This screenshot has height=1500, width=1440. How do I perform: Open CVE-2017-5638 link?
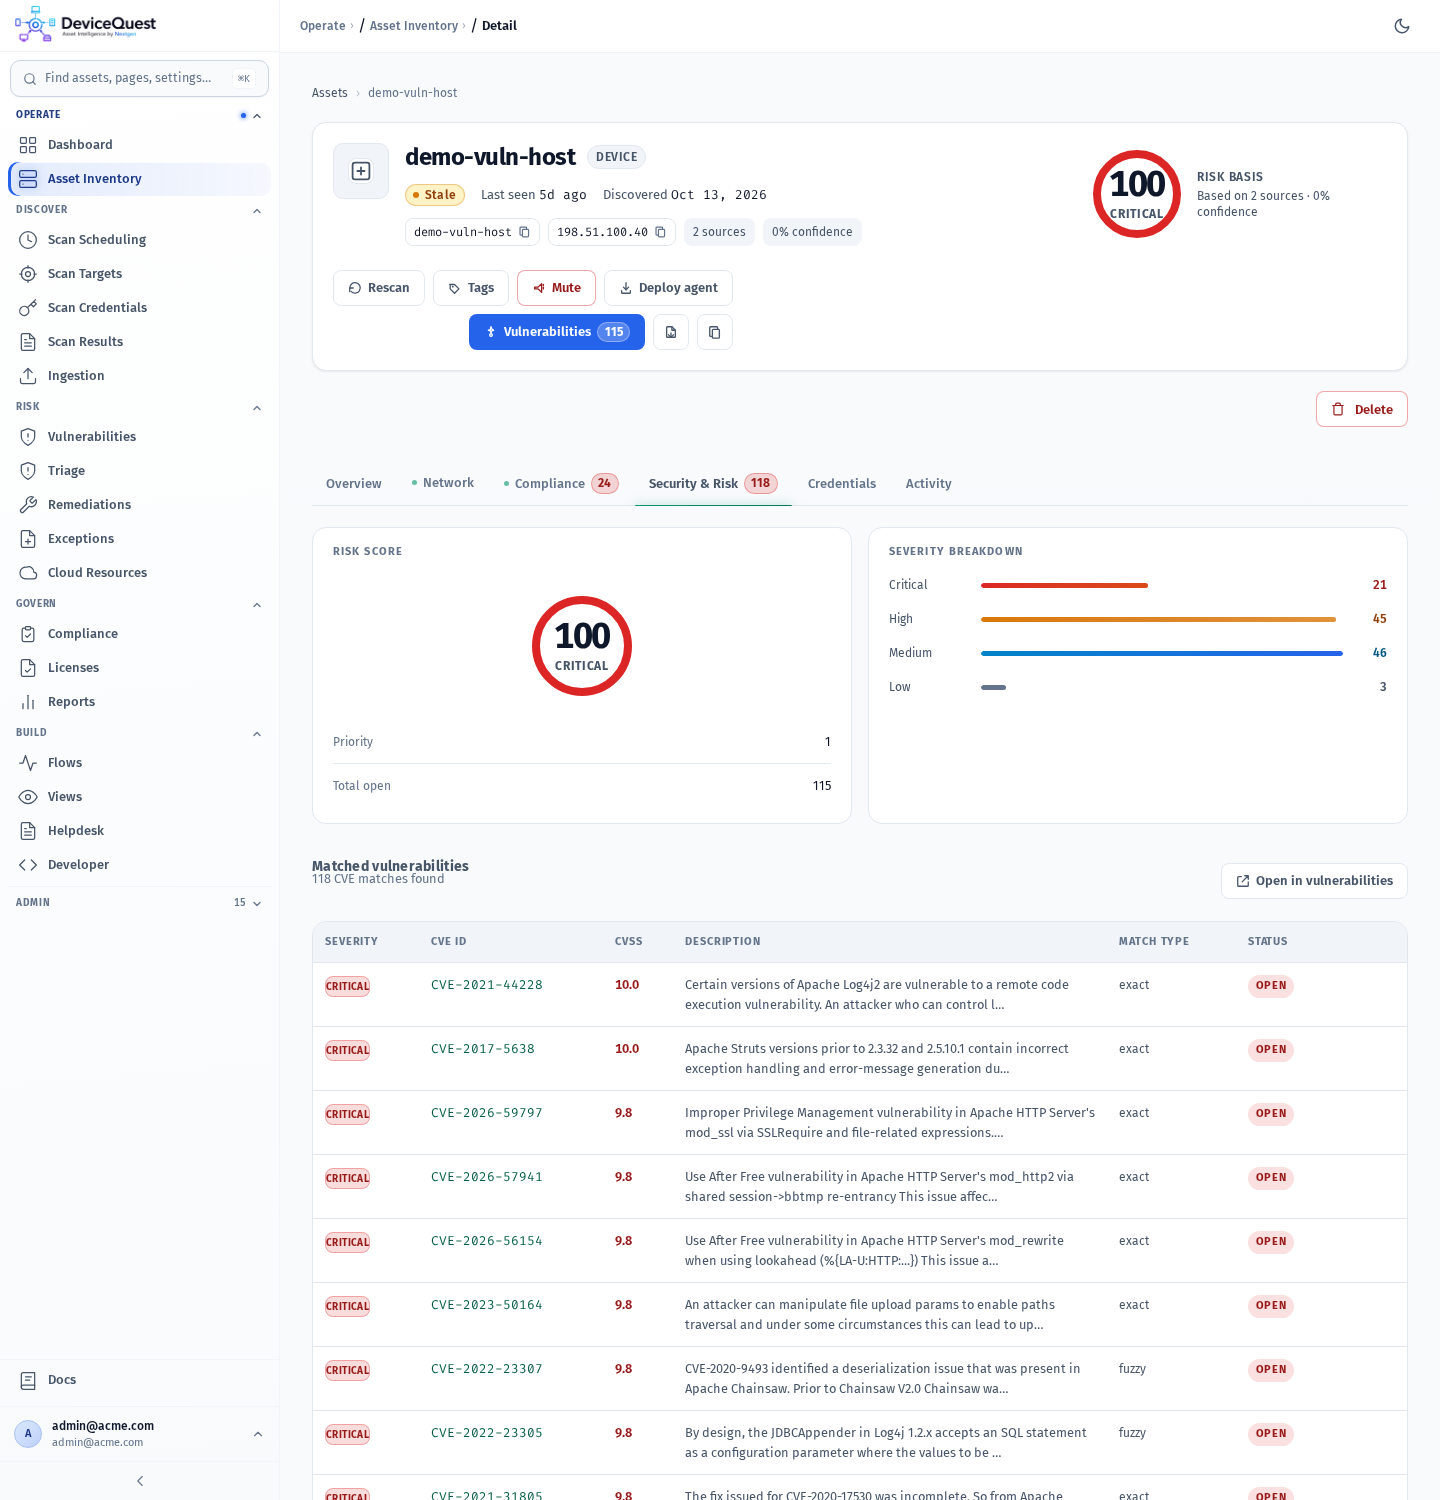tap(483, 1049)
